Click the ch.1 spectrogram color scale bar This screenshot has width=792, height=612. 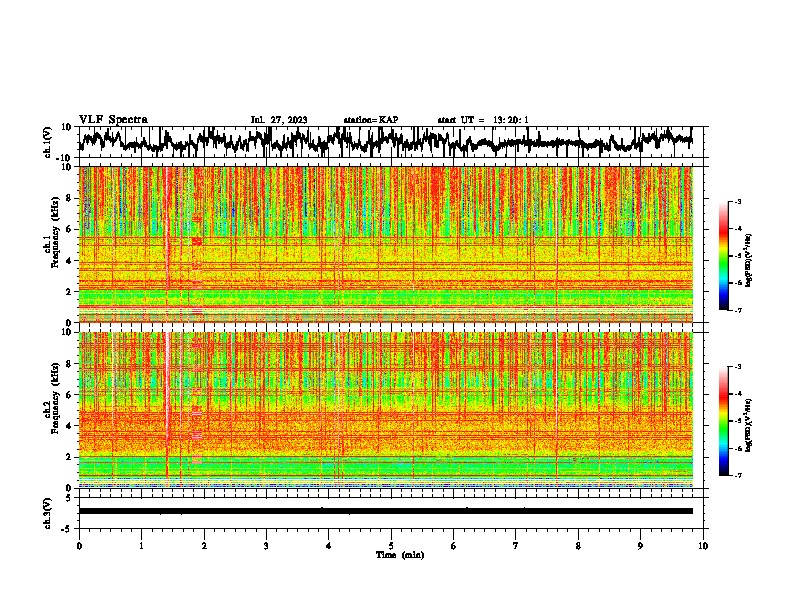coord(723,256)
